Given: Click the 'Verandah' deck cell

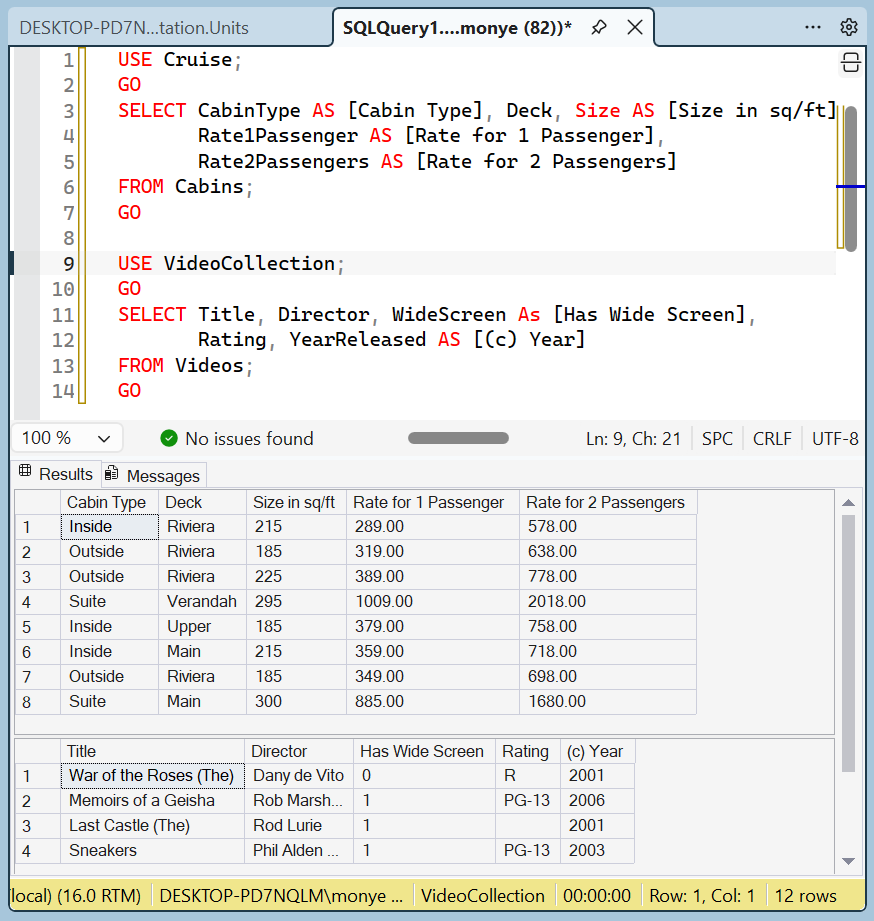Looking at the screenshot, I should pyautogui.click(x=202, y=601).
